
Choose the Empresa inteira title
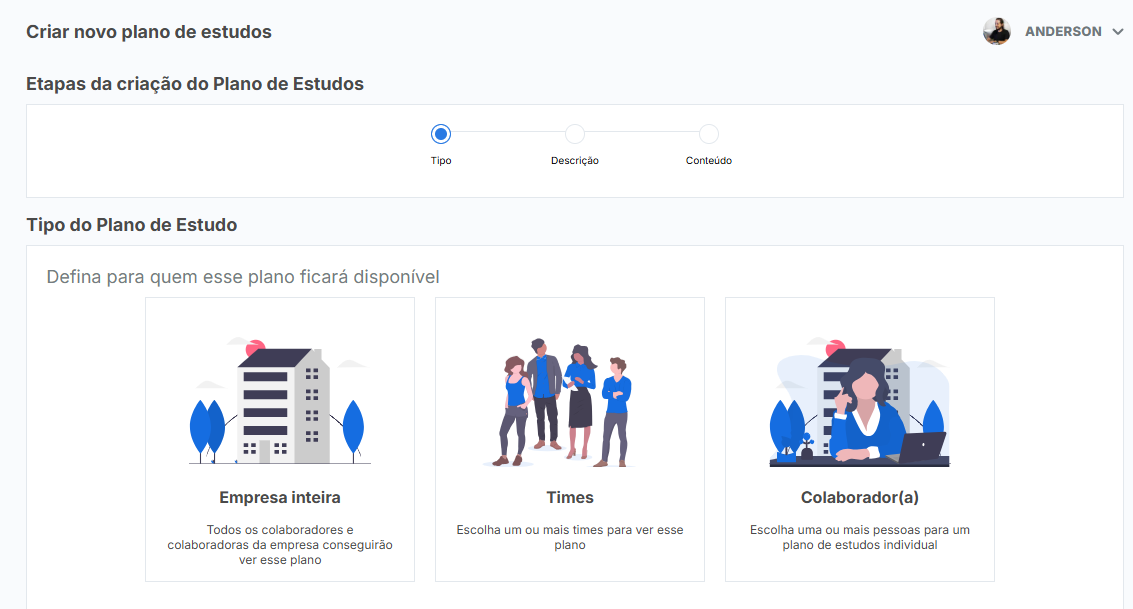280,497
